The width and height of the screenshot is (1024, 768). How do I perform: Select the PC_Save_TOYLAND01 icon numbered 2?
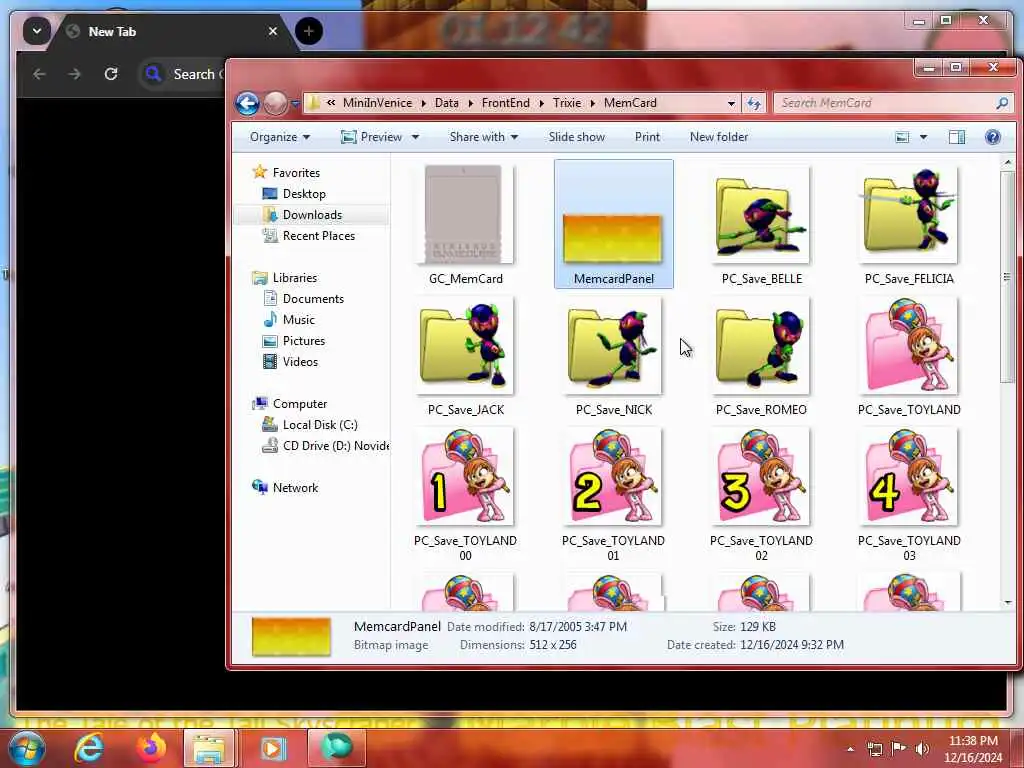pyautogui.click(x=614, y=476)
